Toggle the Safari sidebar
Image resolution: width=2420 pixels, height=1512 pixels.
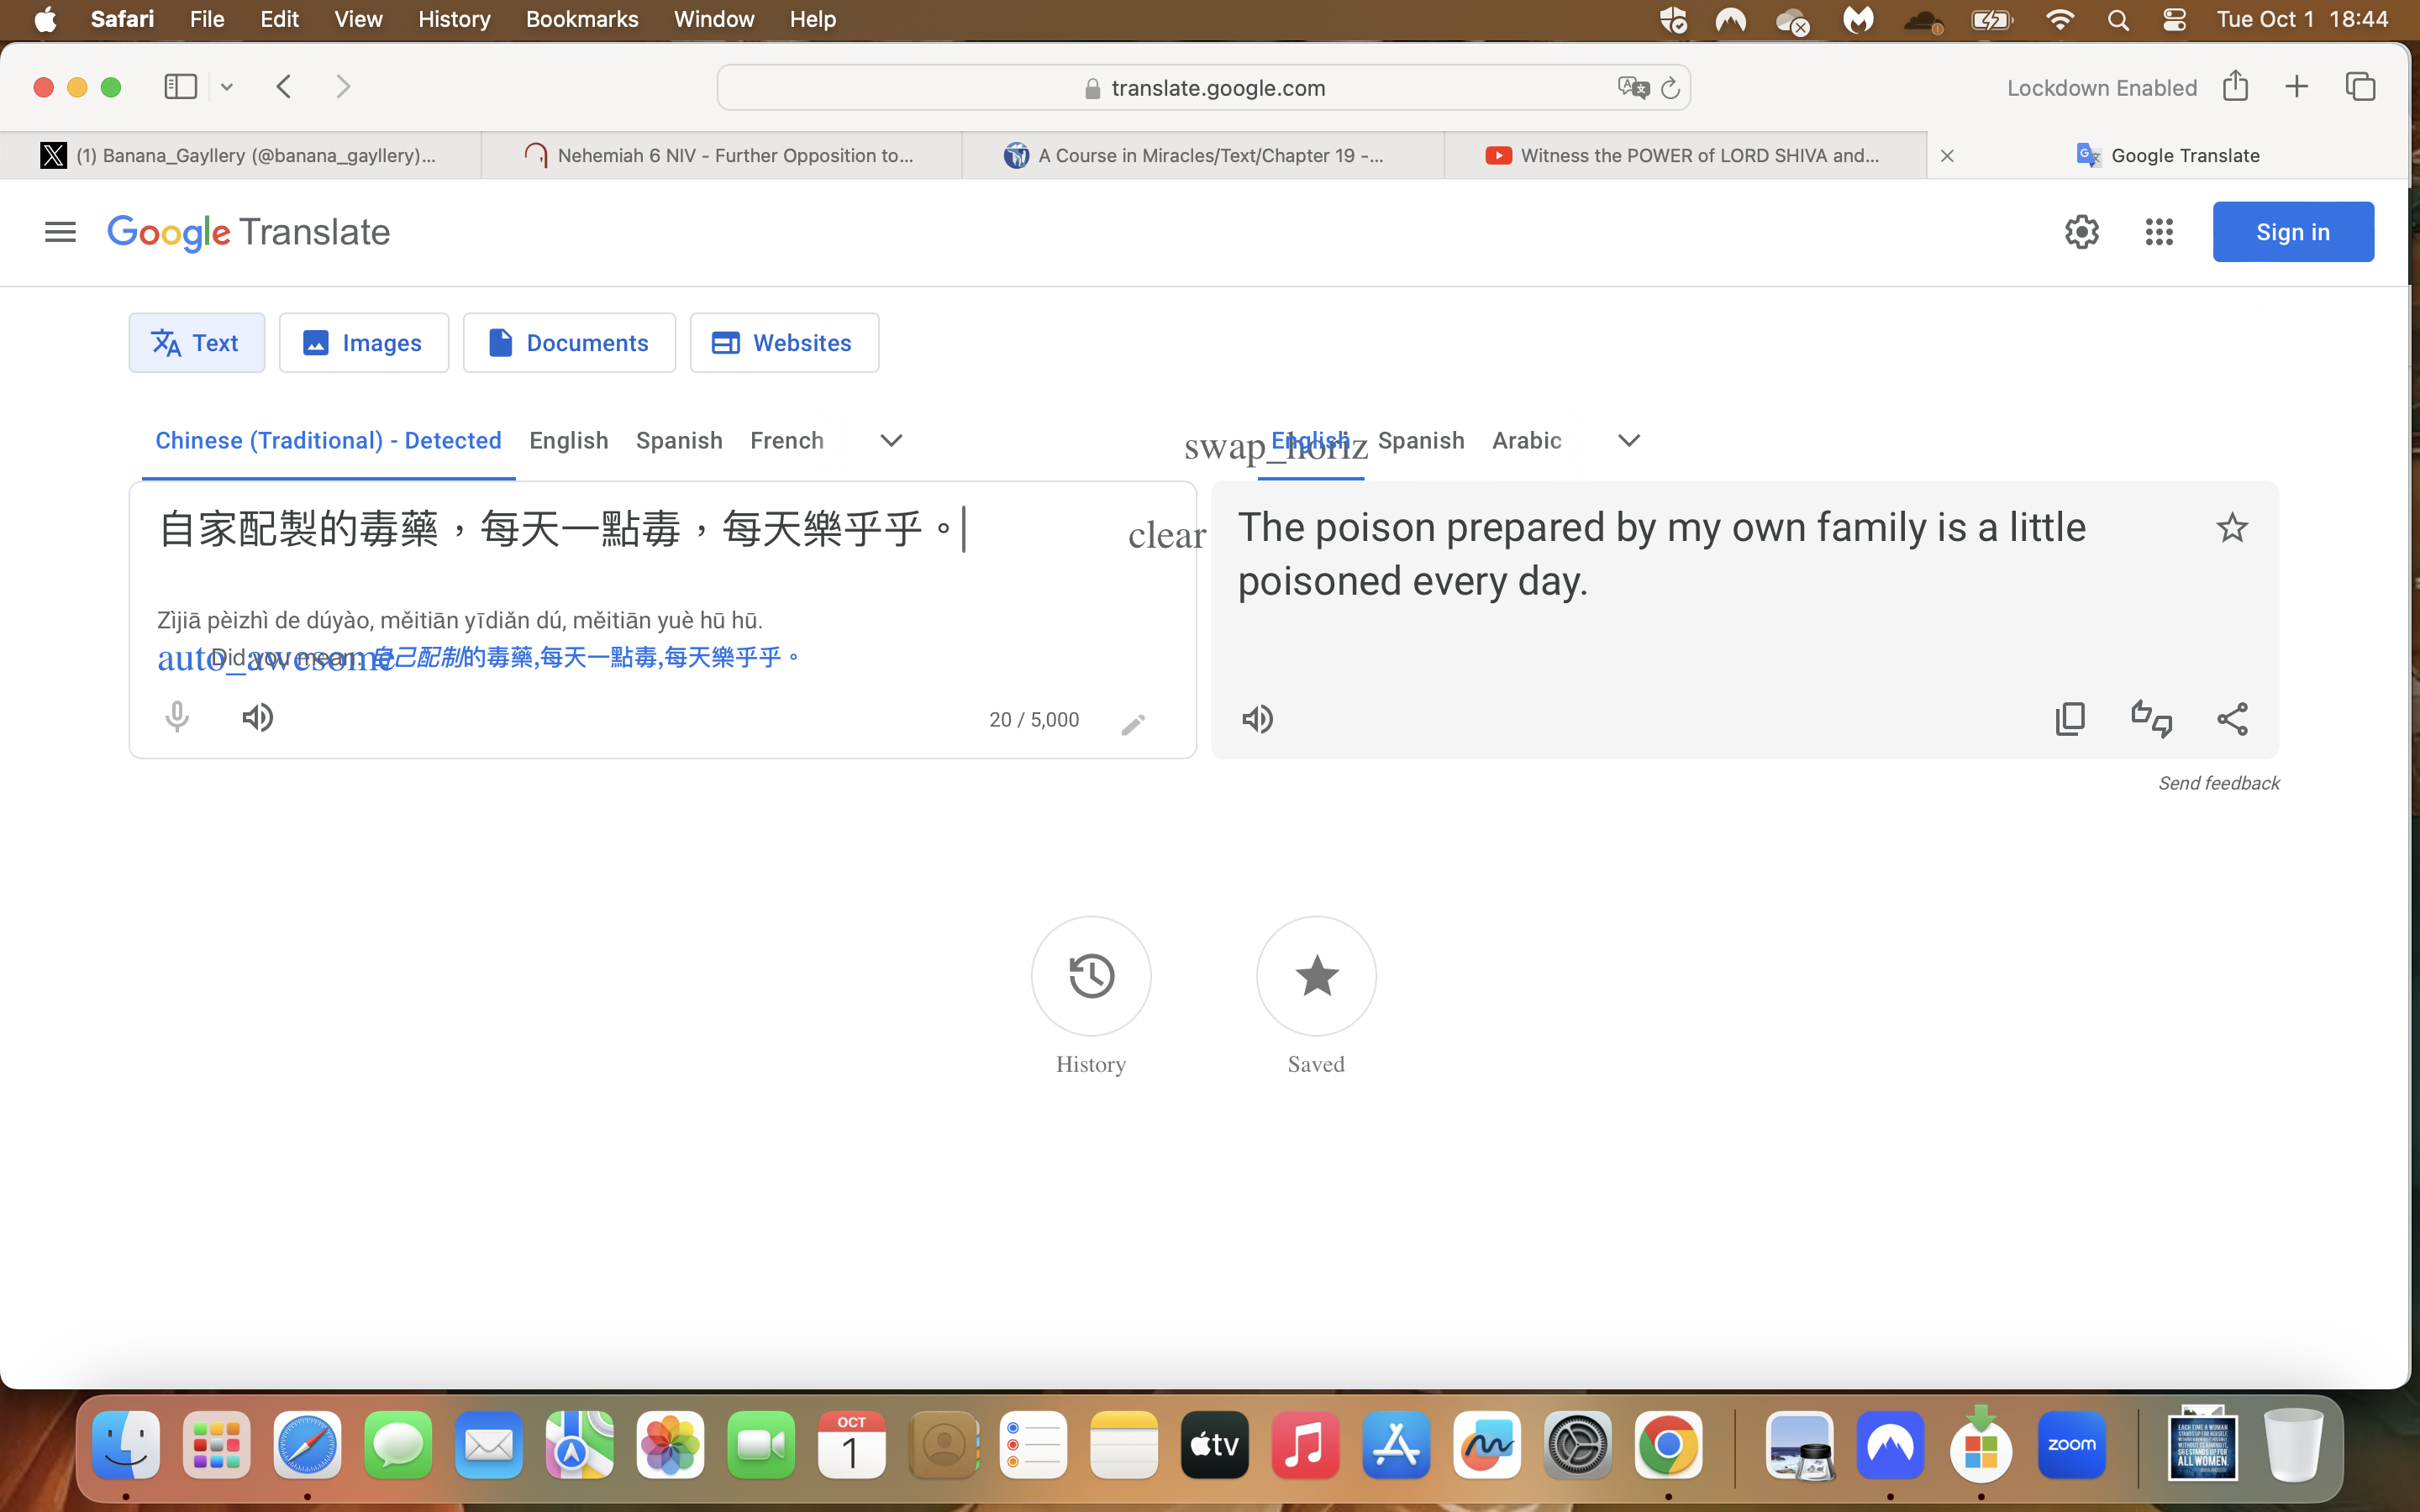pyautogui.click(x=181, y=87)
